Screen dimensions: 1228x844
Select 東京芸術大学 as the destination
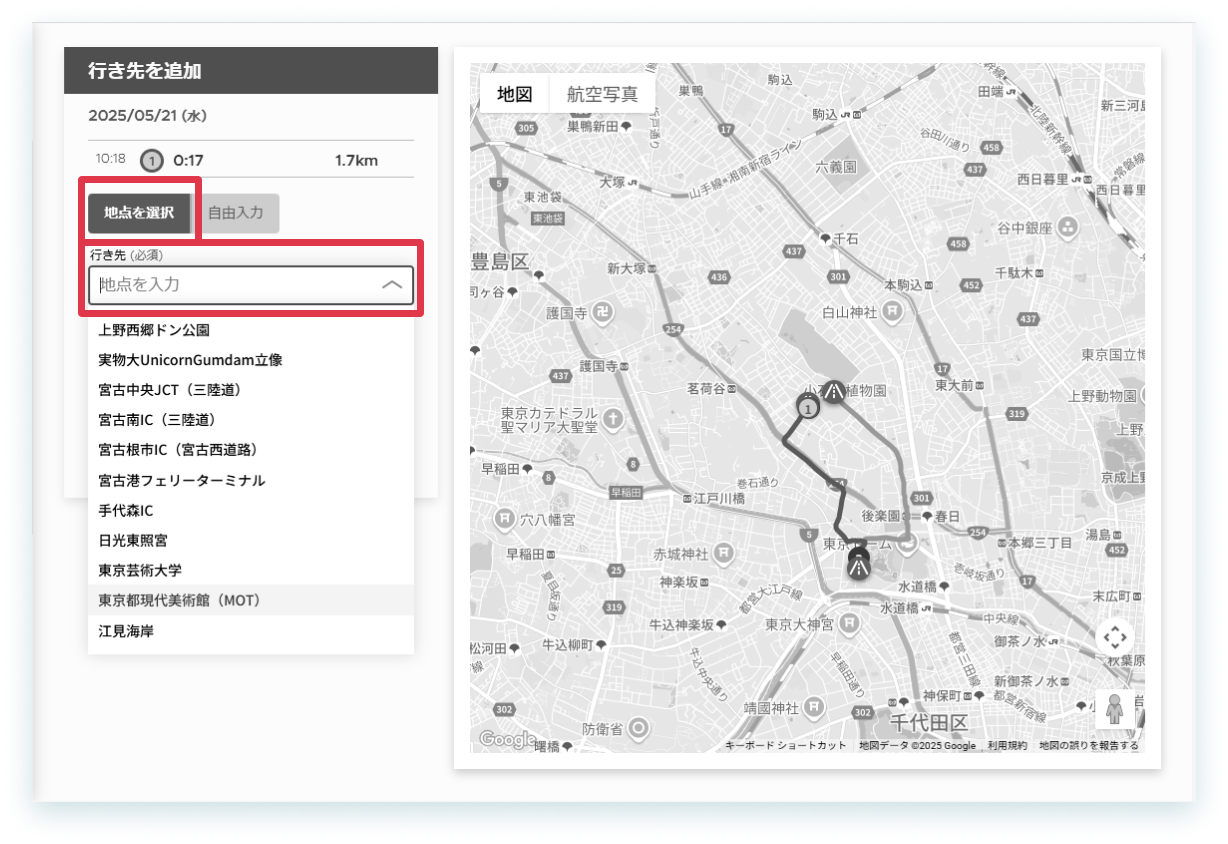[x=251, y=570]
